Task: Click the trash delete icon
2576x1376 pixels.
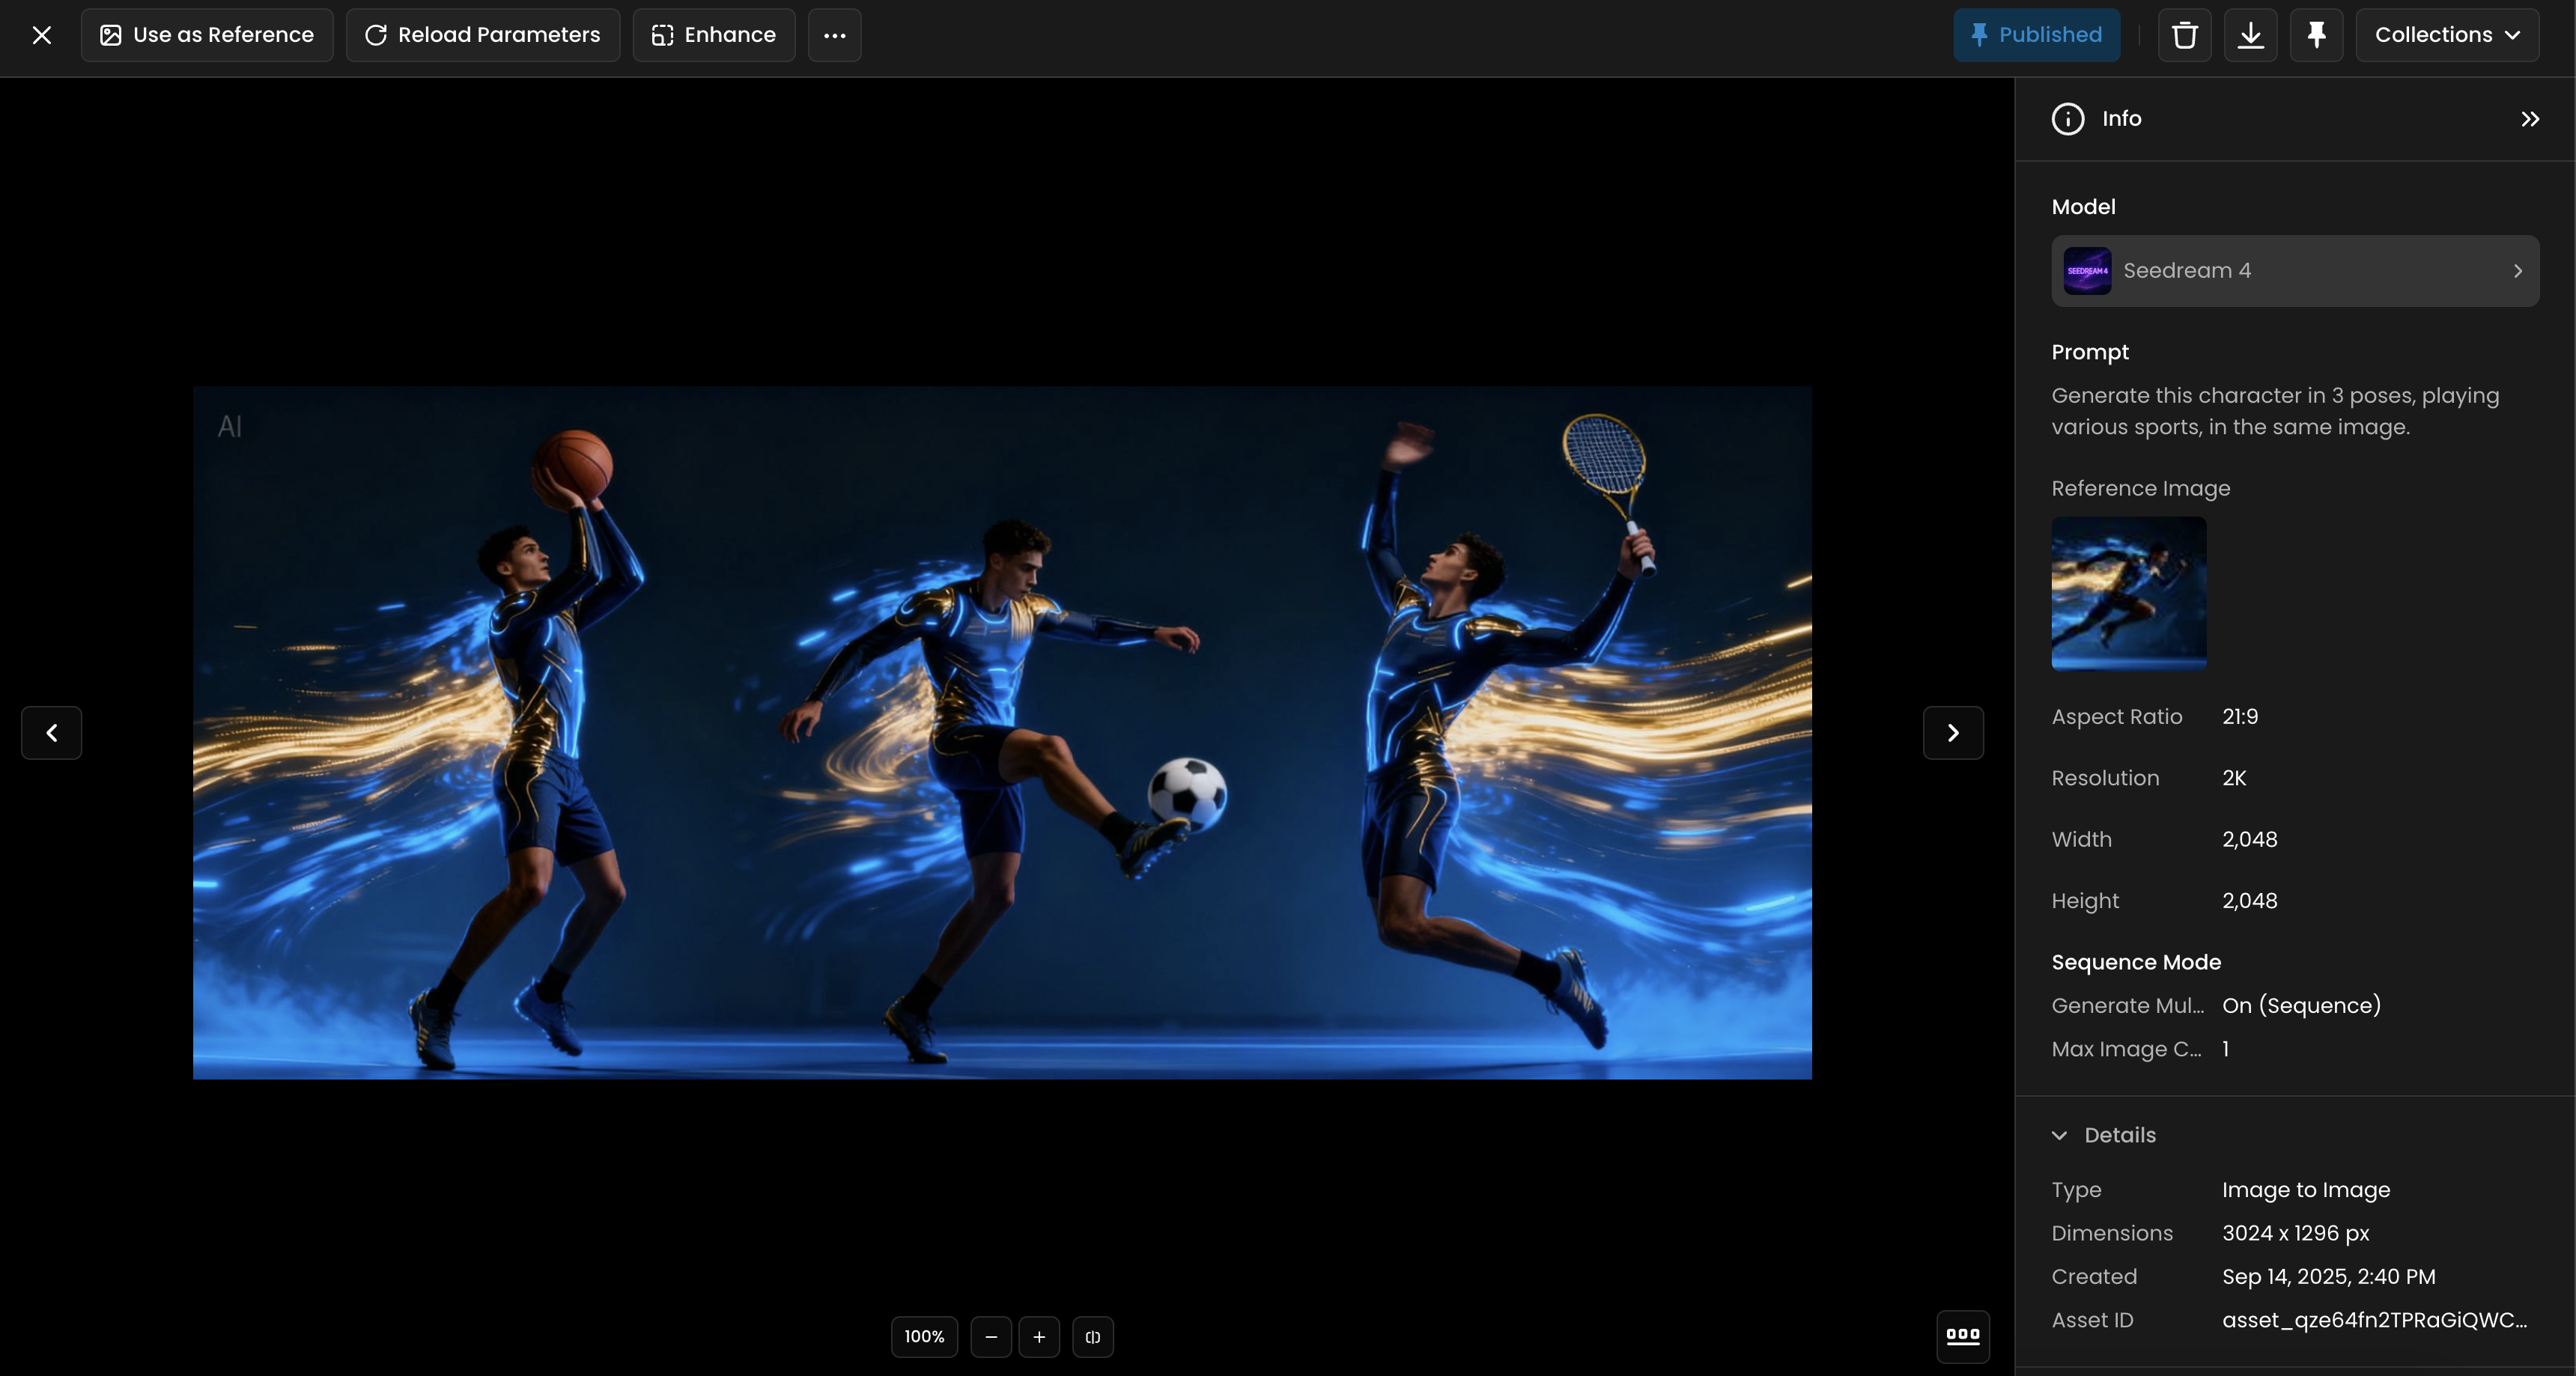Action: coord(2184,35)
